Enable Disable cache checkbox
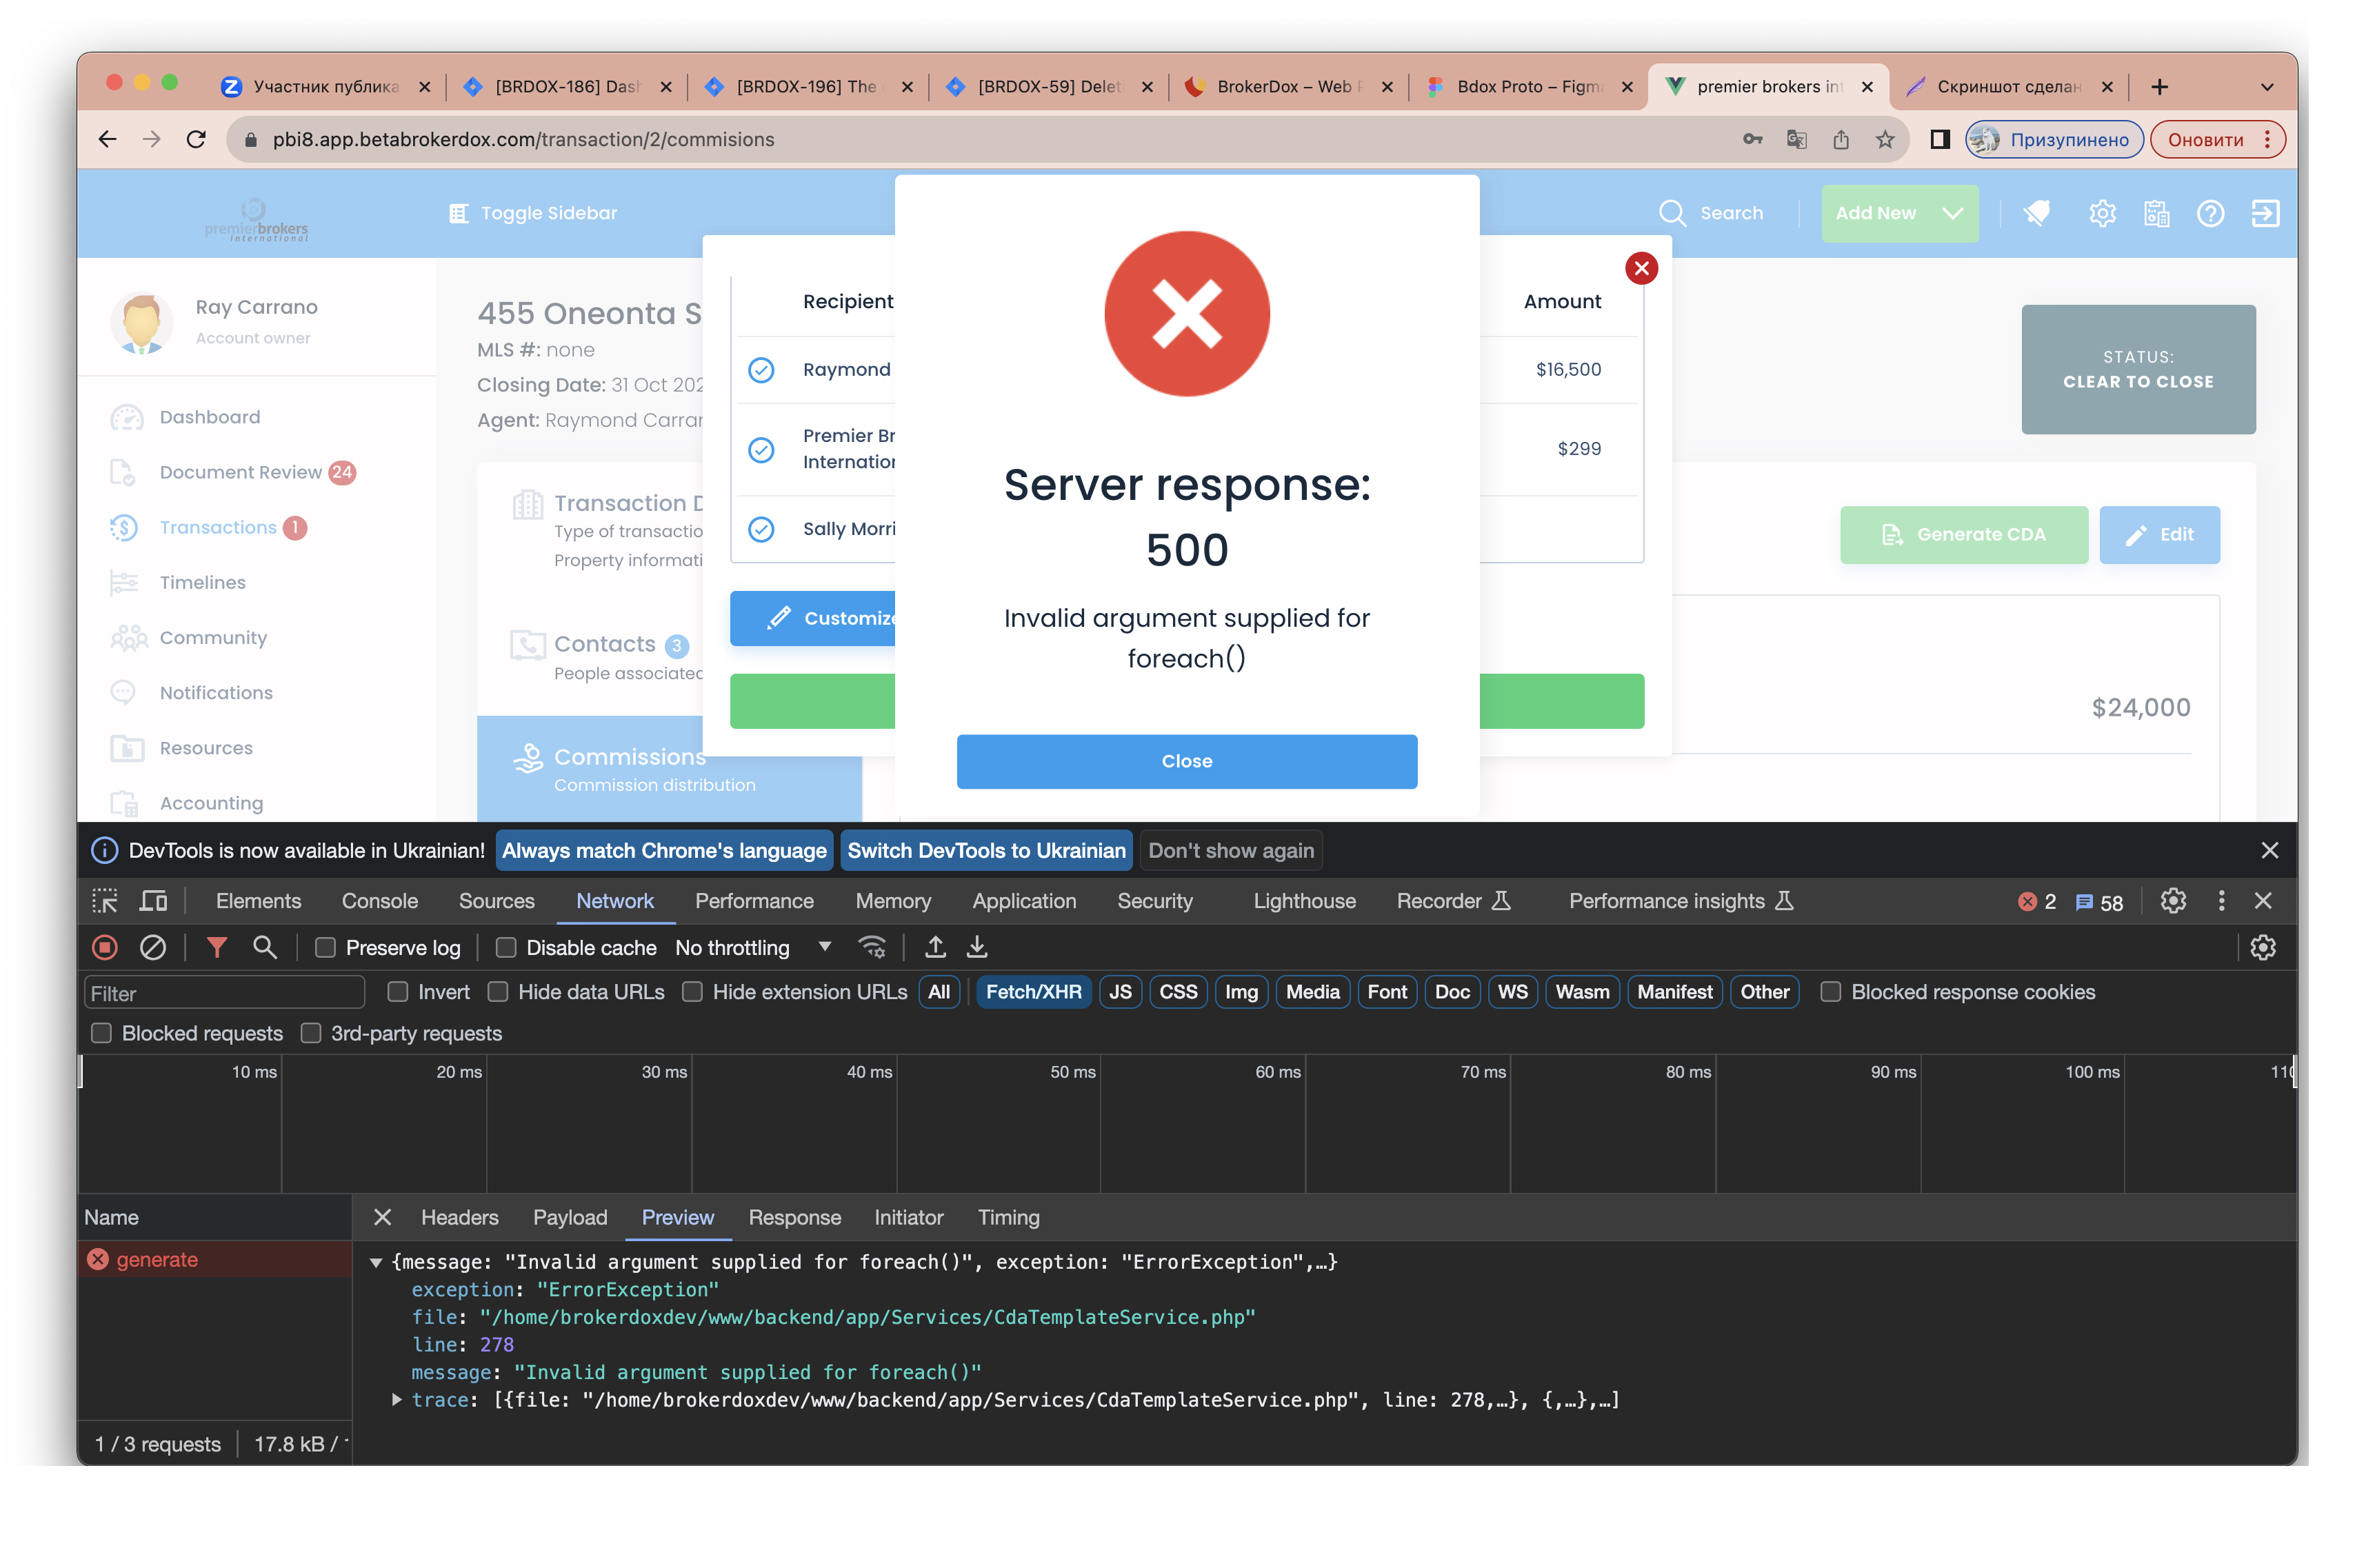2375x1568 pixels. [506, 947]
